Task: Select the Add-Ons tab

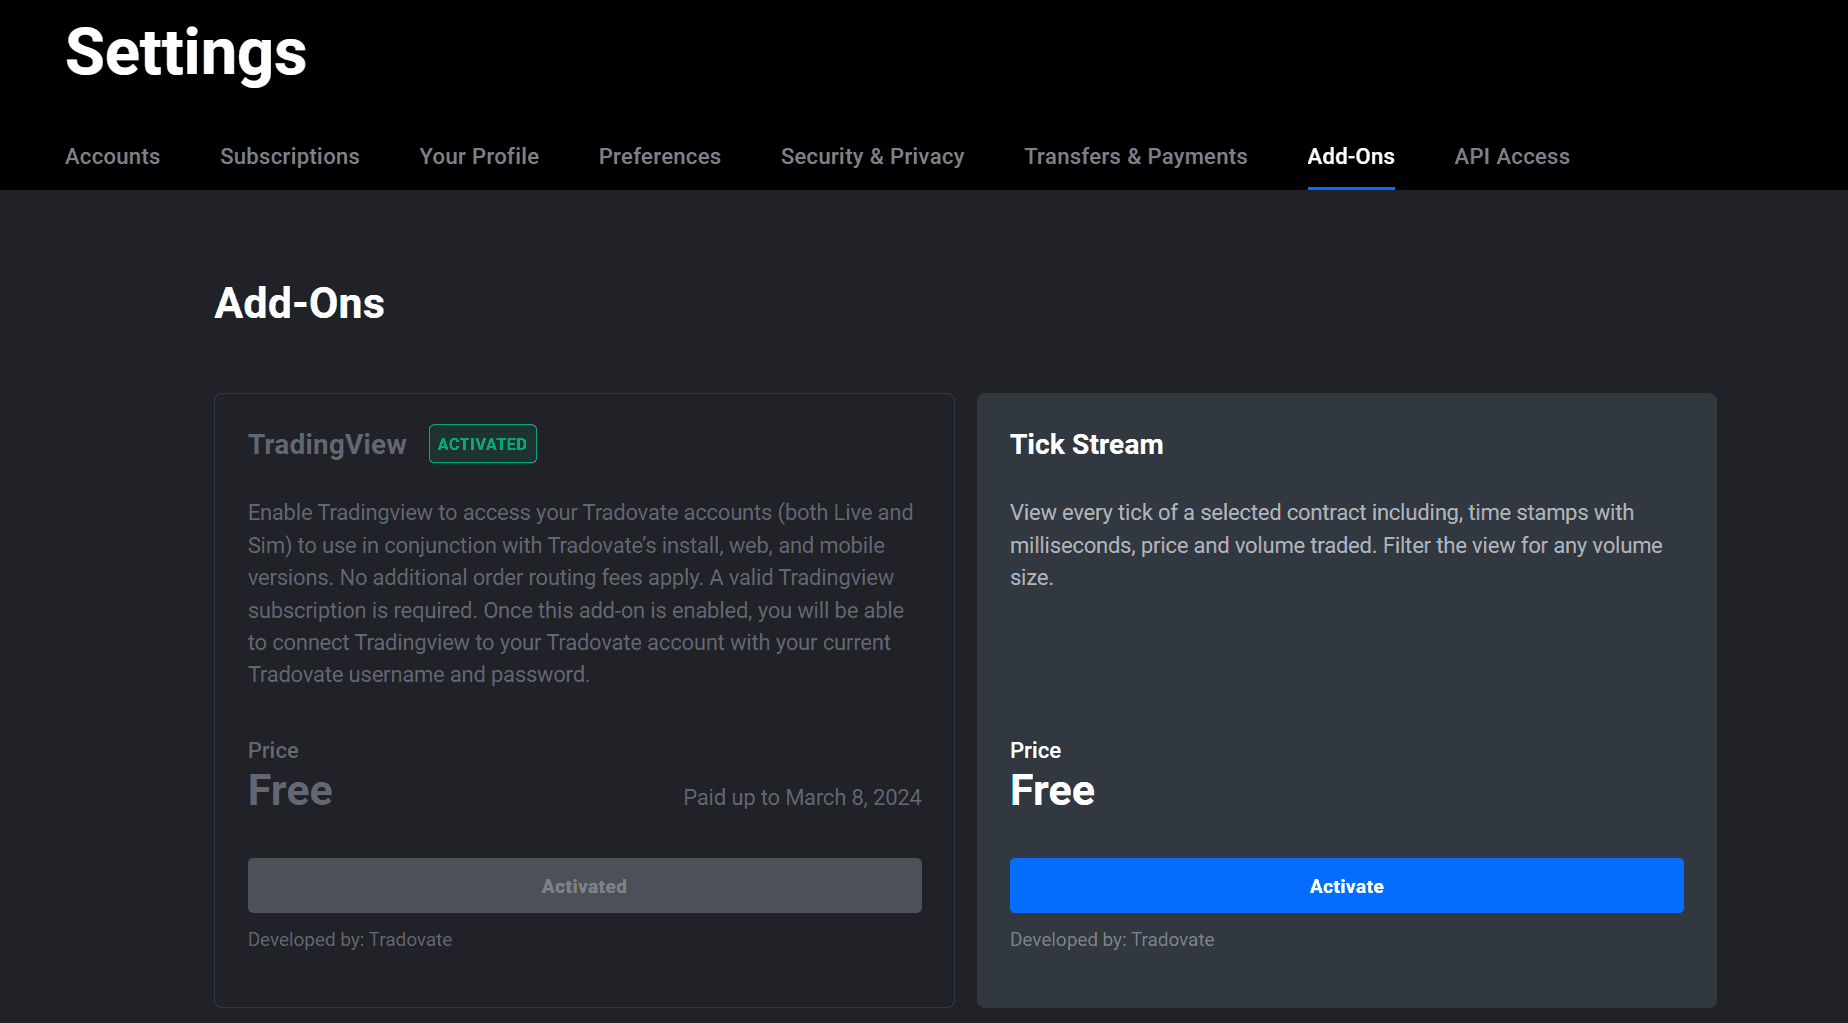Action: click(x=1351, y=156)
